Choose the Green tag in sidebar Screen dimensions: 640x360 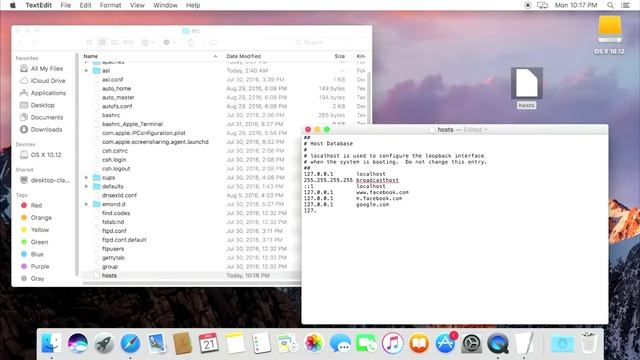tap(35, 242)
